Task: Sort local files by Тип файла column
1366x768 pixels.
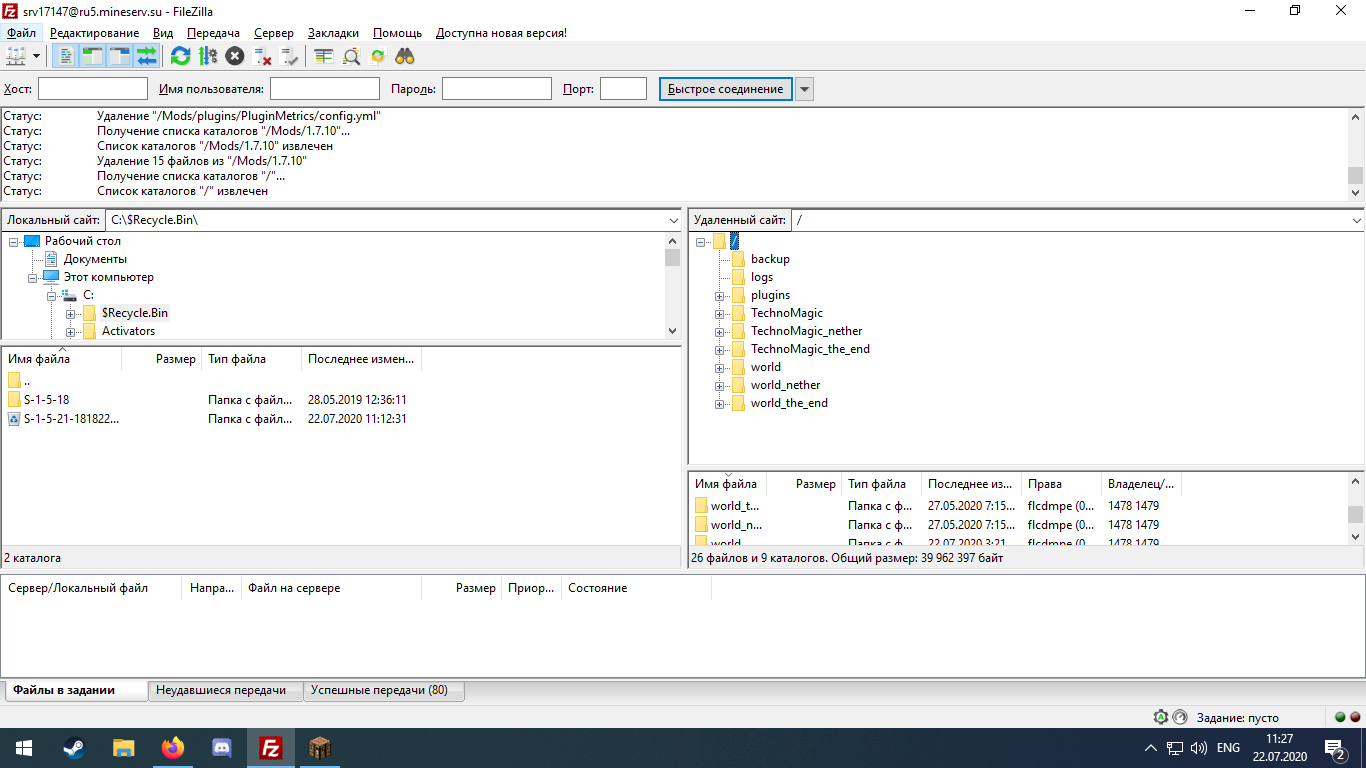Action: pos(252,359)
